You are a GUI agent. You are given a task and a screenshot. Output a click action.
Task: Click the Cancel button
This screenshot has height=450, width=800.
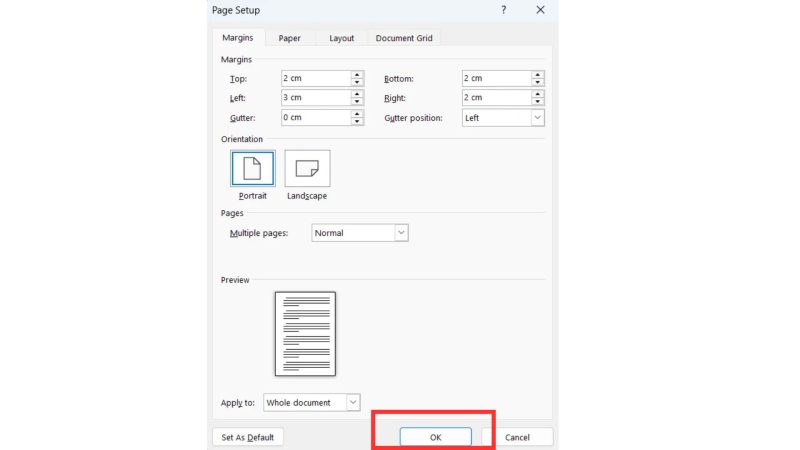(x=517, y=437)
